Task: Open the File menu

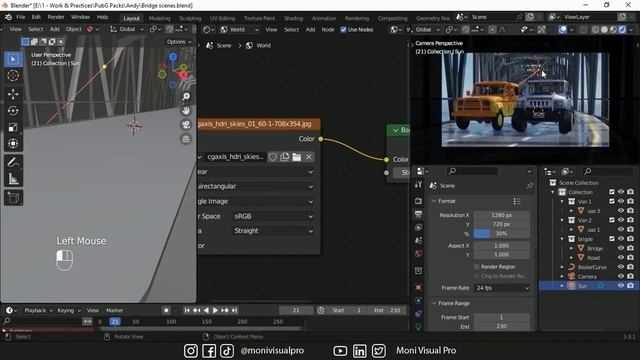Action: click(21, 17)
